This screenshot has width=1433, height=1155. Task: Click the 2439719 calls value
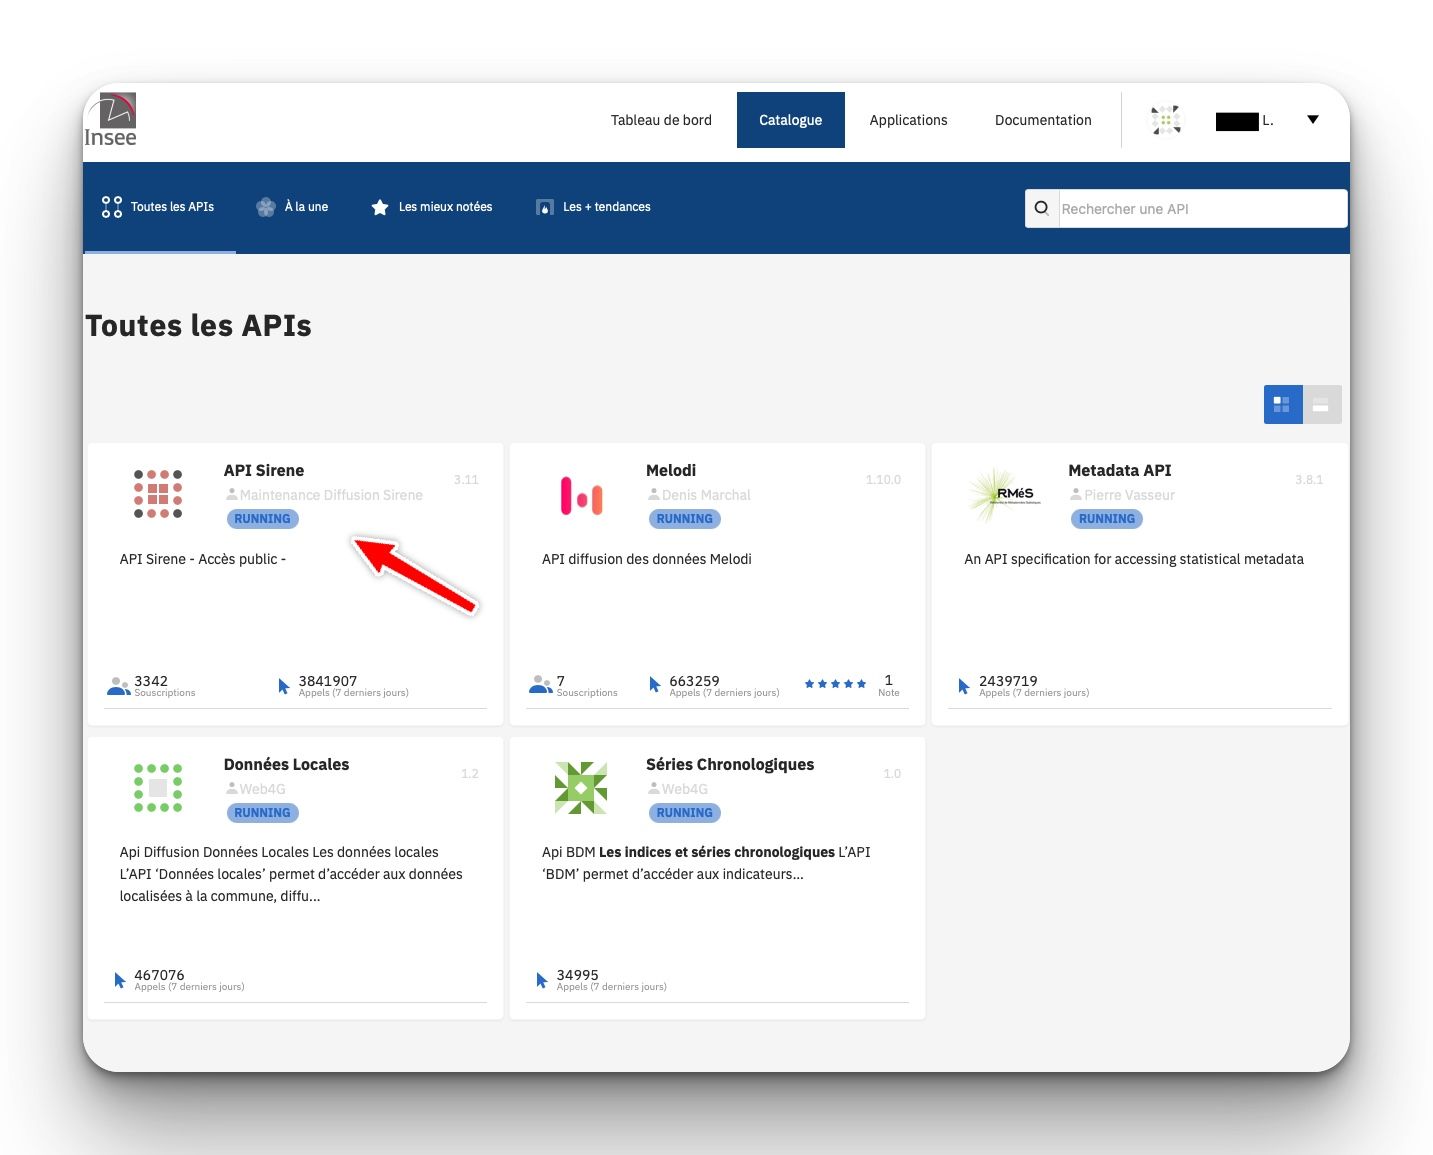(x=1008, y=681)
